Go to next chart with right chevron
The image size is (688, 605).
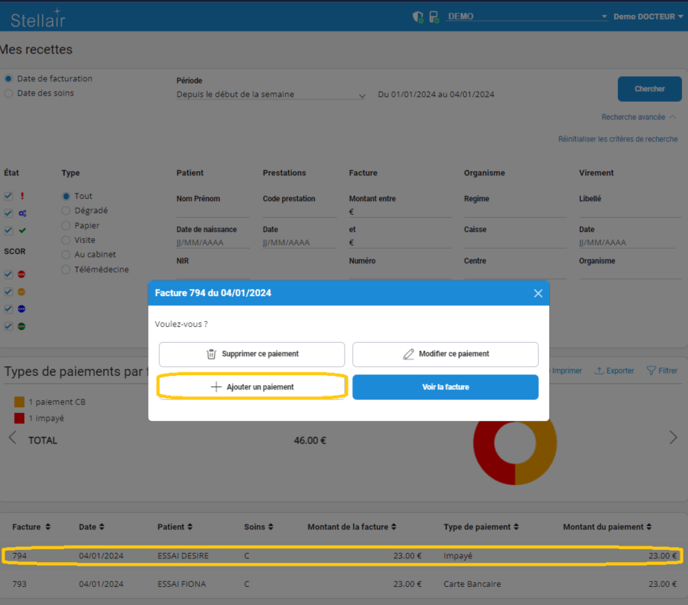pyautogui.click(x=673, y=438)
